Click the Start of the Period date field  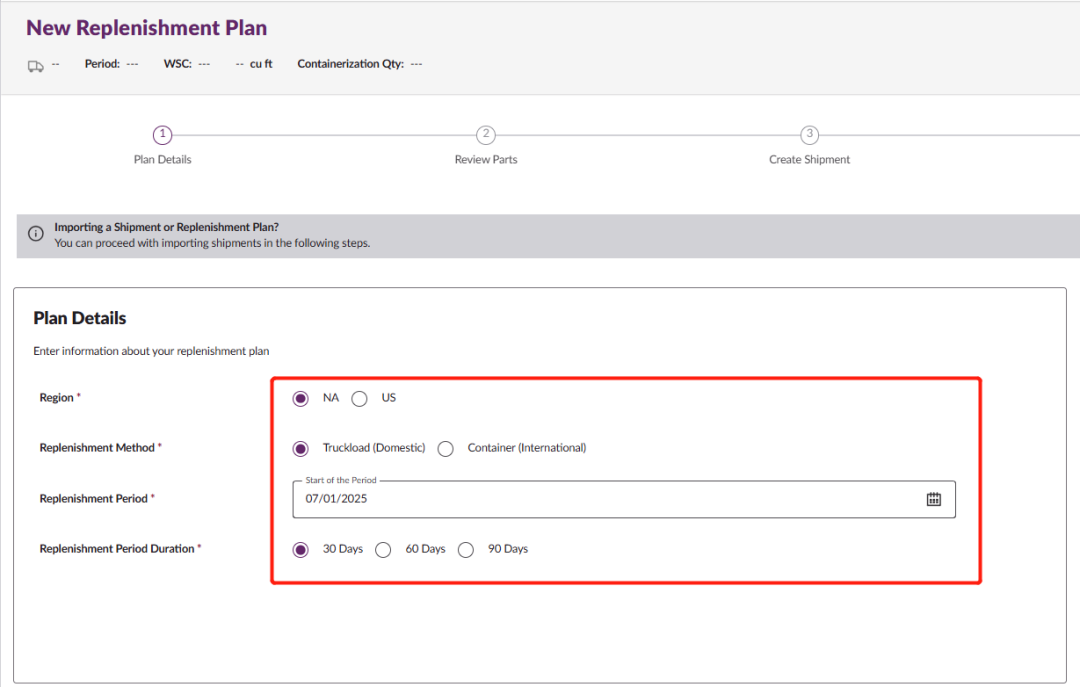(600, 499)
